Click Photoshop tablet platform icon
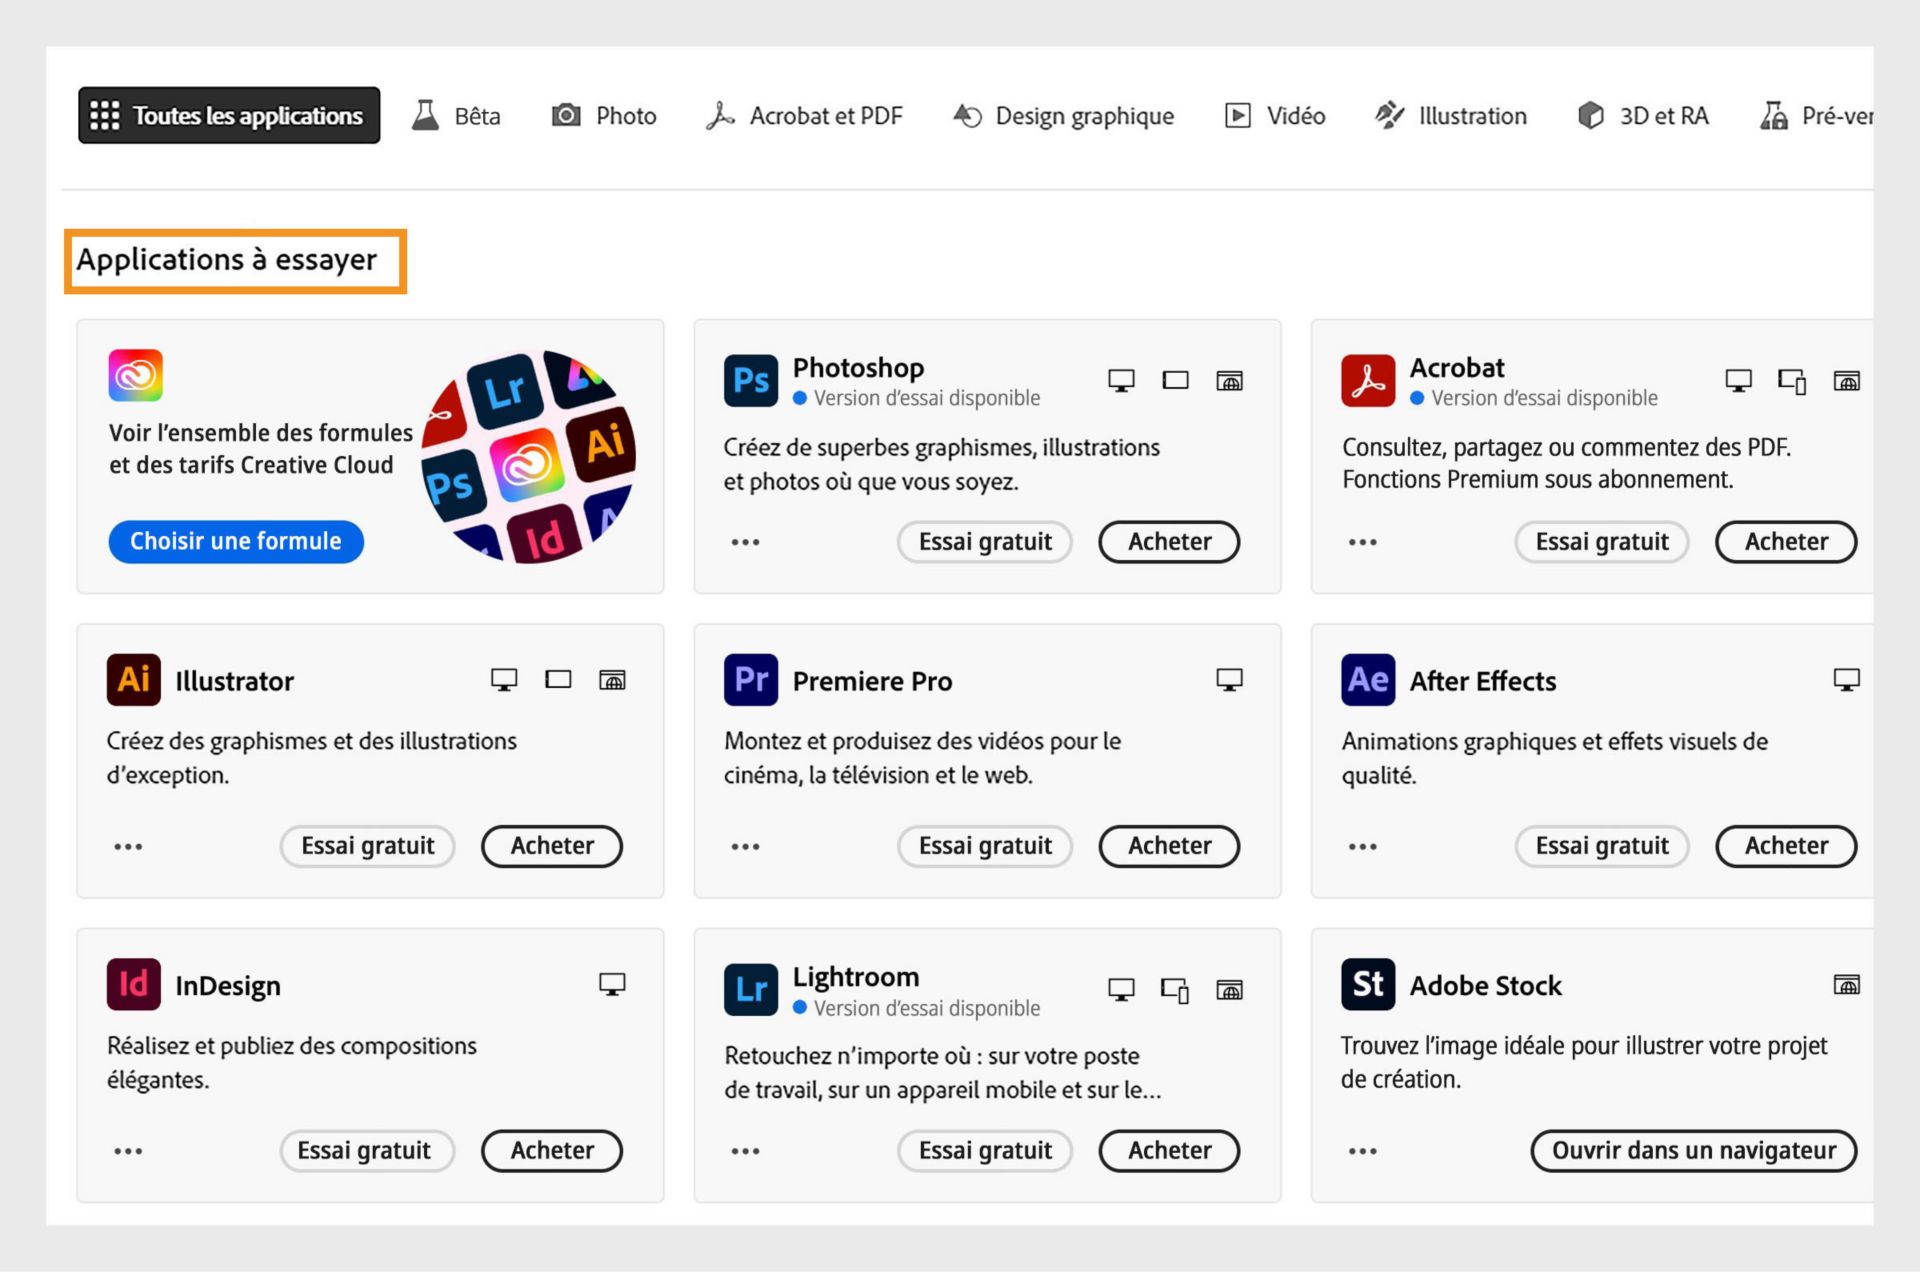 click(1176, 380)
